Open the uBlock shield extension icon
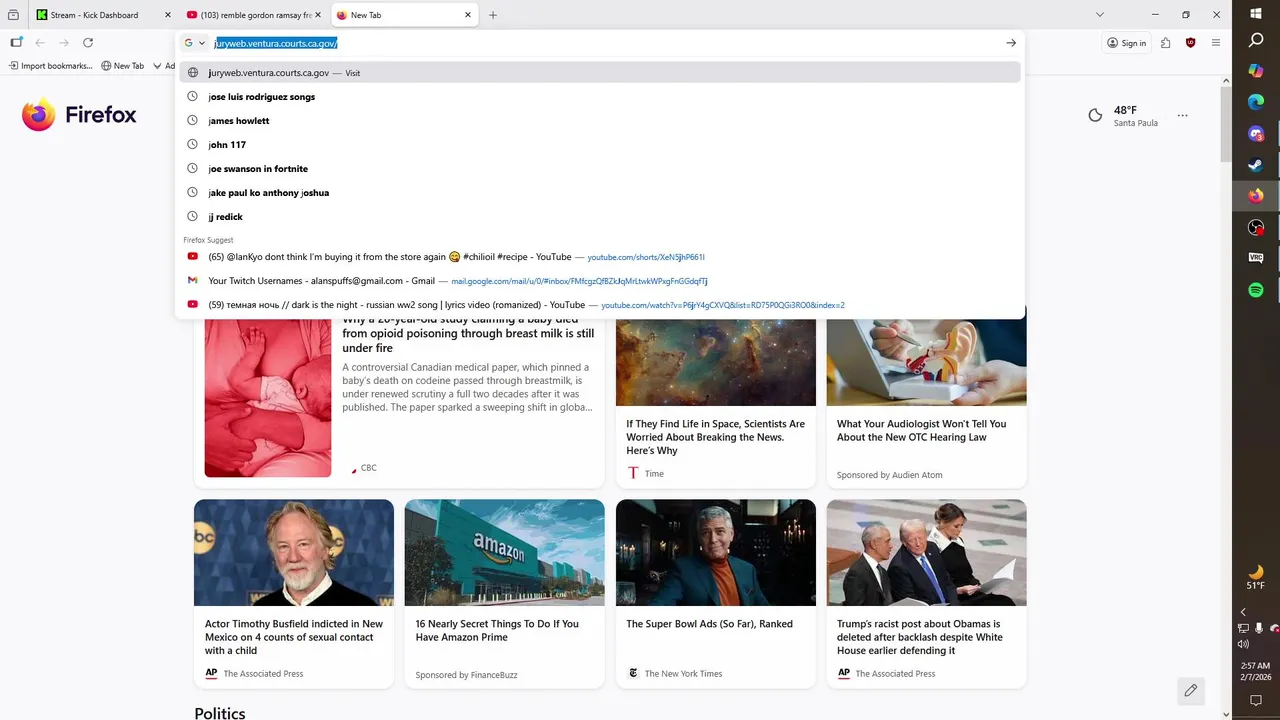Viewport: 1280px width, 720px height. 1190,43
